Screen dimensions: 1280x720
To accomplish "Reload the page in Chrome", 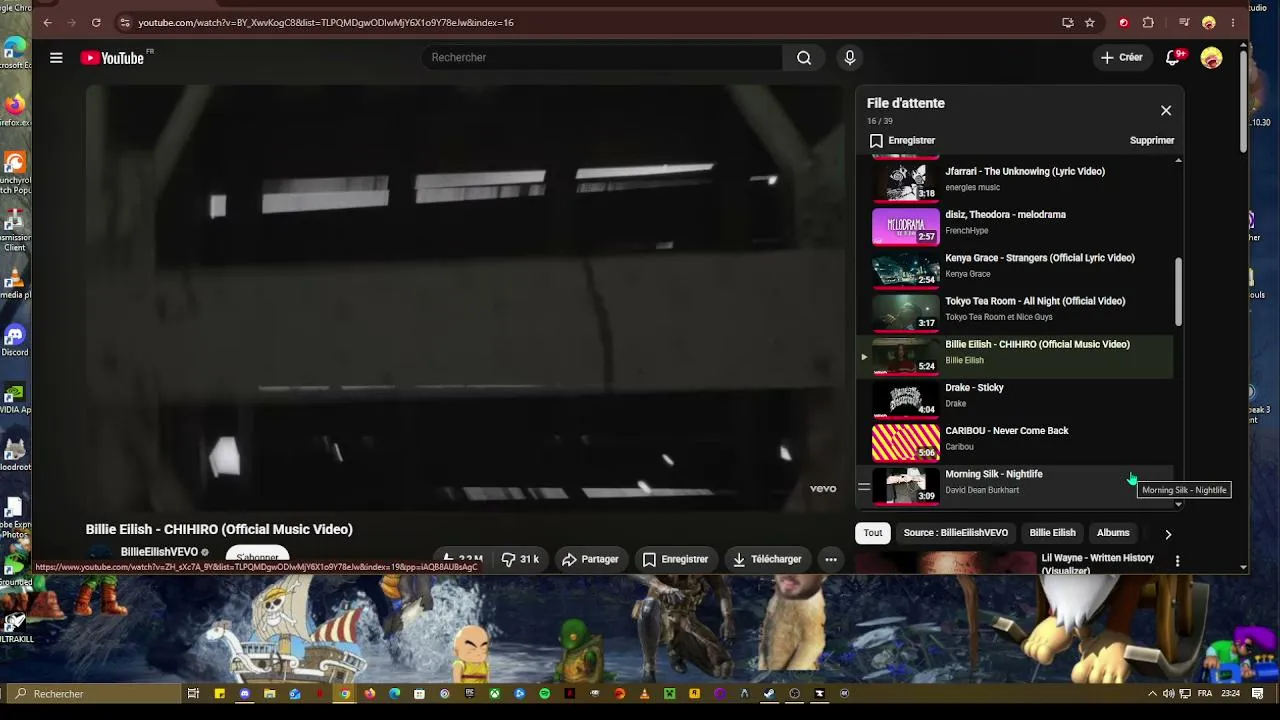I will click(96, 22).
